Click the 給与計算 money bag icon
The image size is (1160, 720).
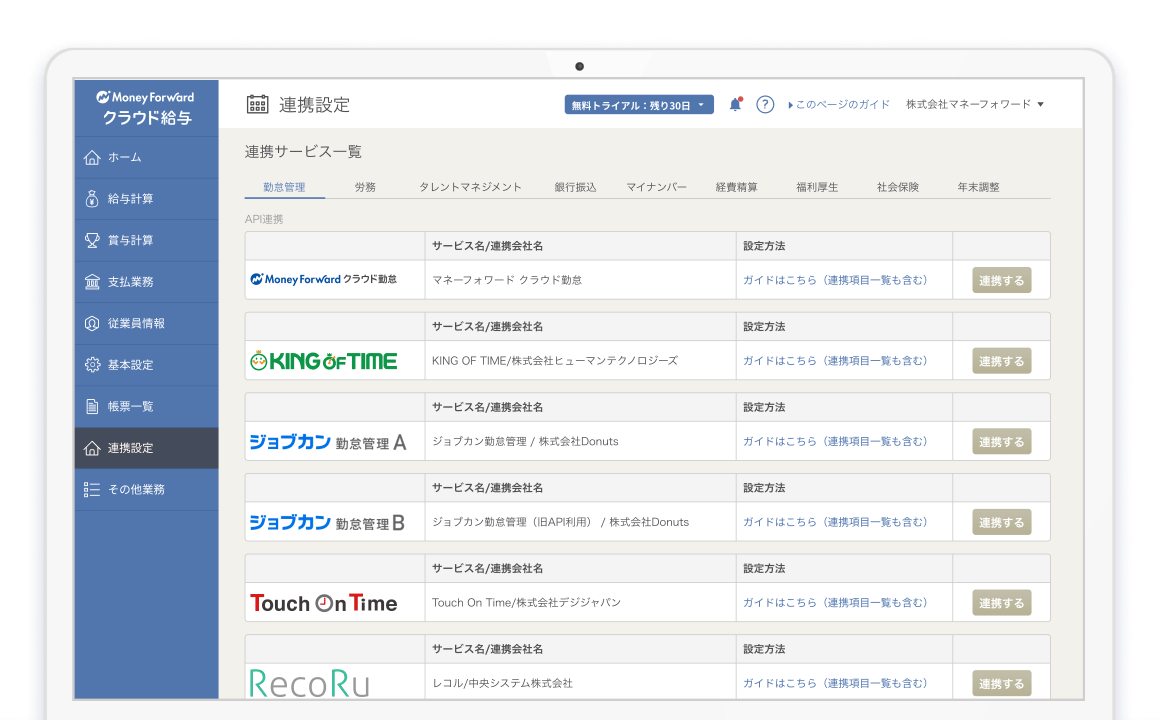point(92,199)
